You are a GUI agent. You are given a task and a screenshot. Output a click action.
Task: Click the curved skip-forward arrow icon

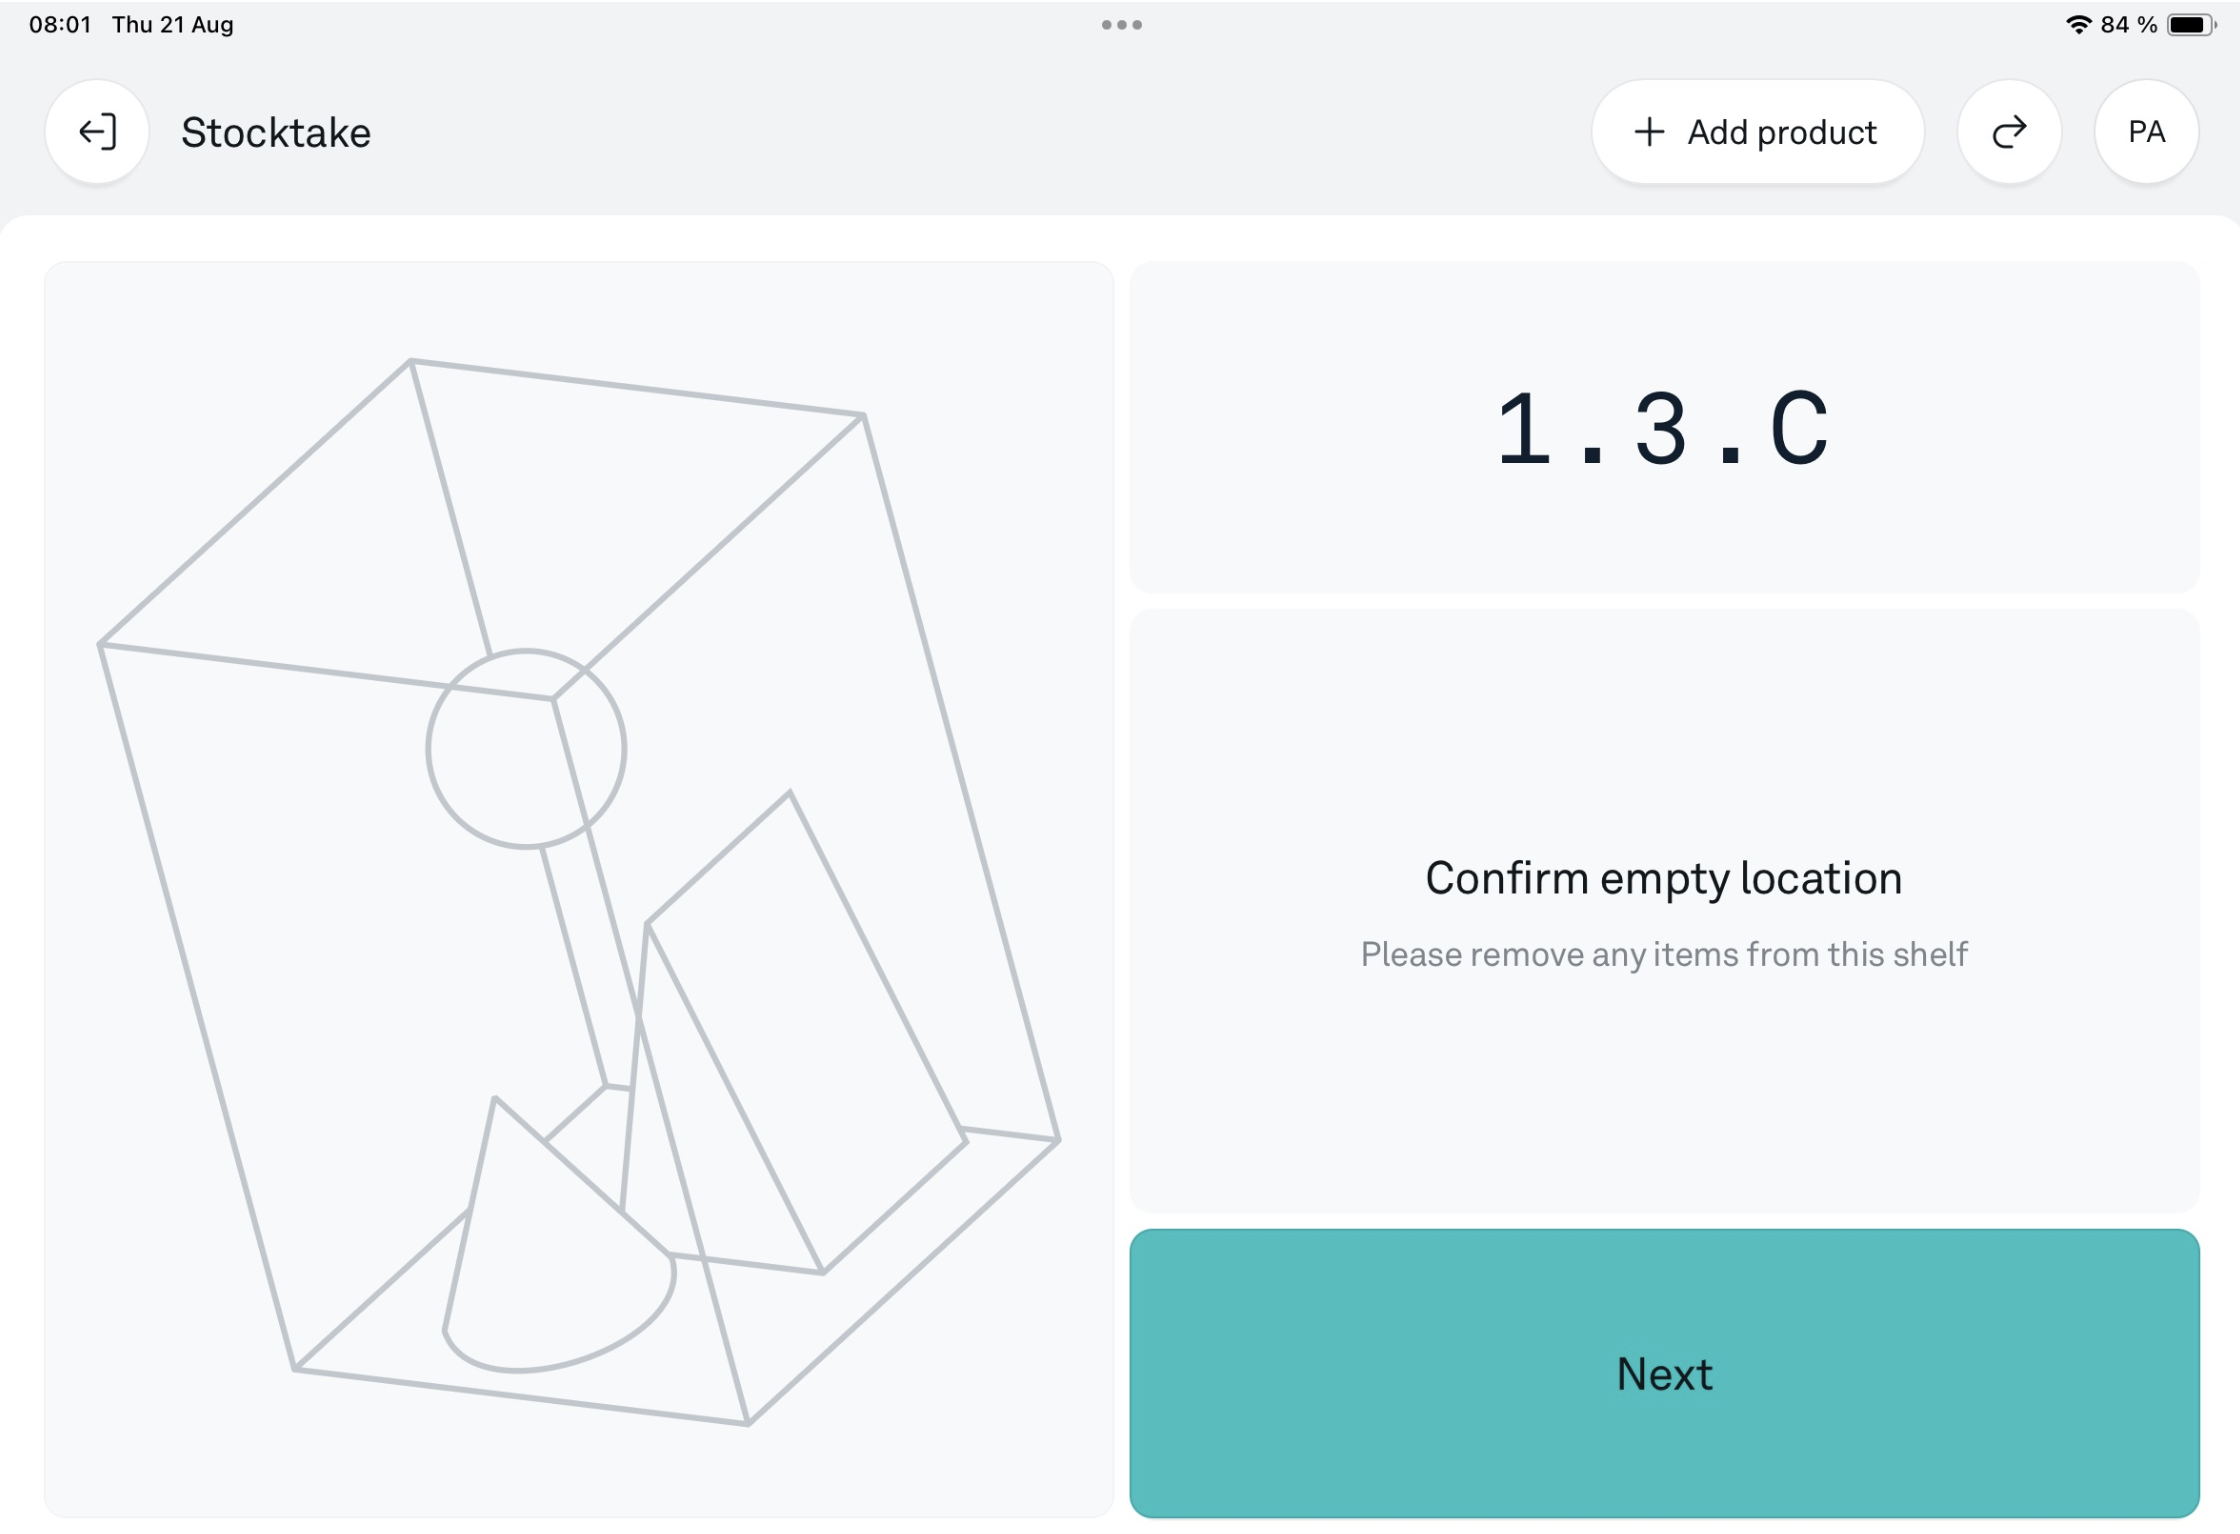click(x=2009, y=132)
